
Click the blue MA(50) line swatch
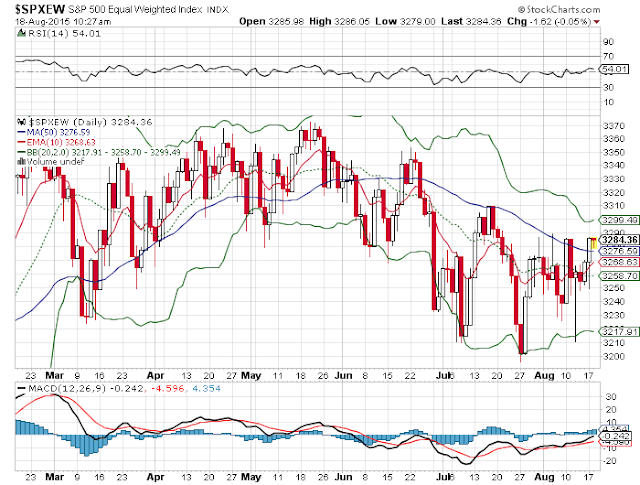21,132
